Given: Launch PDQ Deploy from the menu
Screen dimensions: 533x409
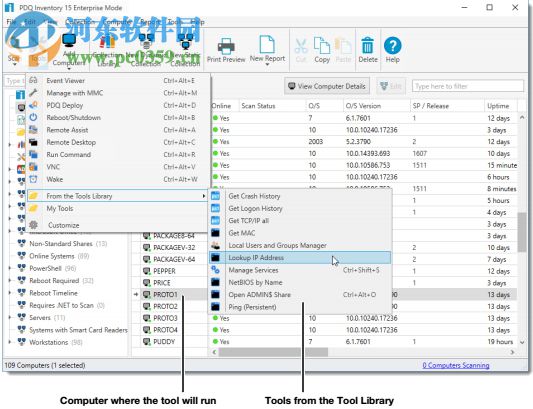Looking at the screenshot, I should click(x=118, y=105).
